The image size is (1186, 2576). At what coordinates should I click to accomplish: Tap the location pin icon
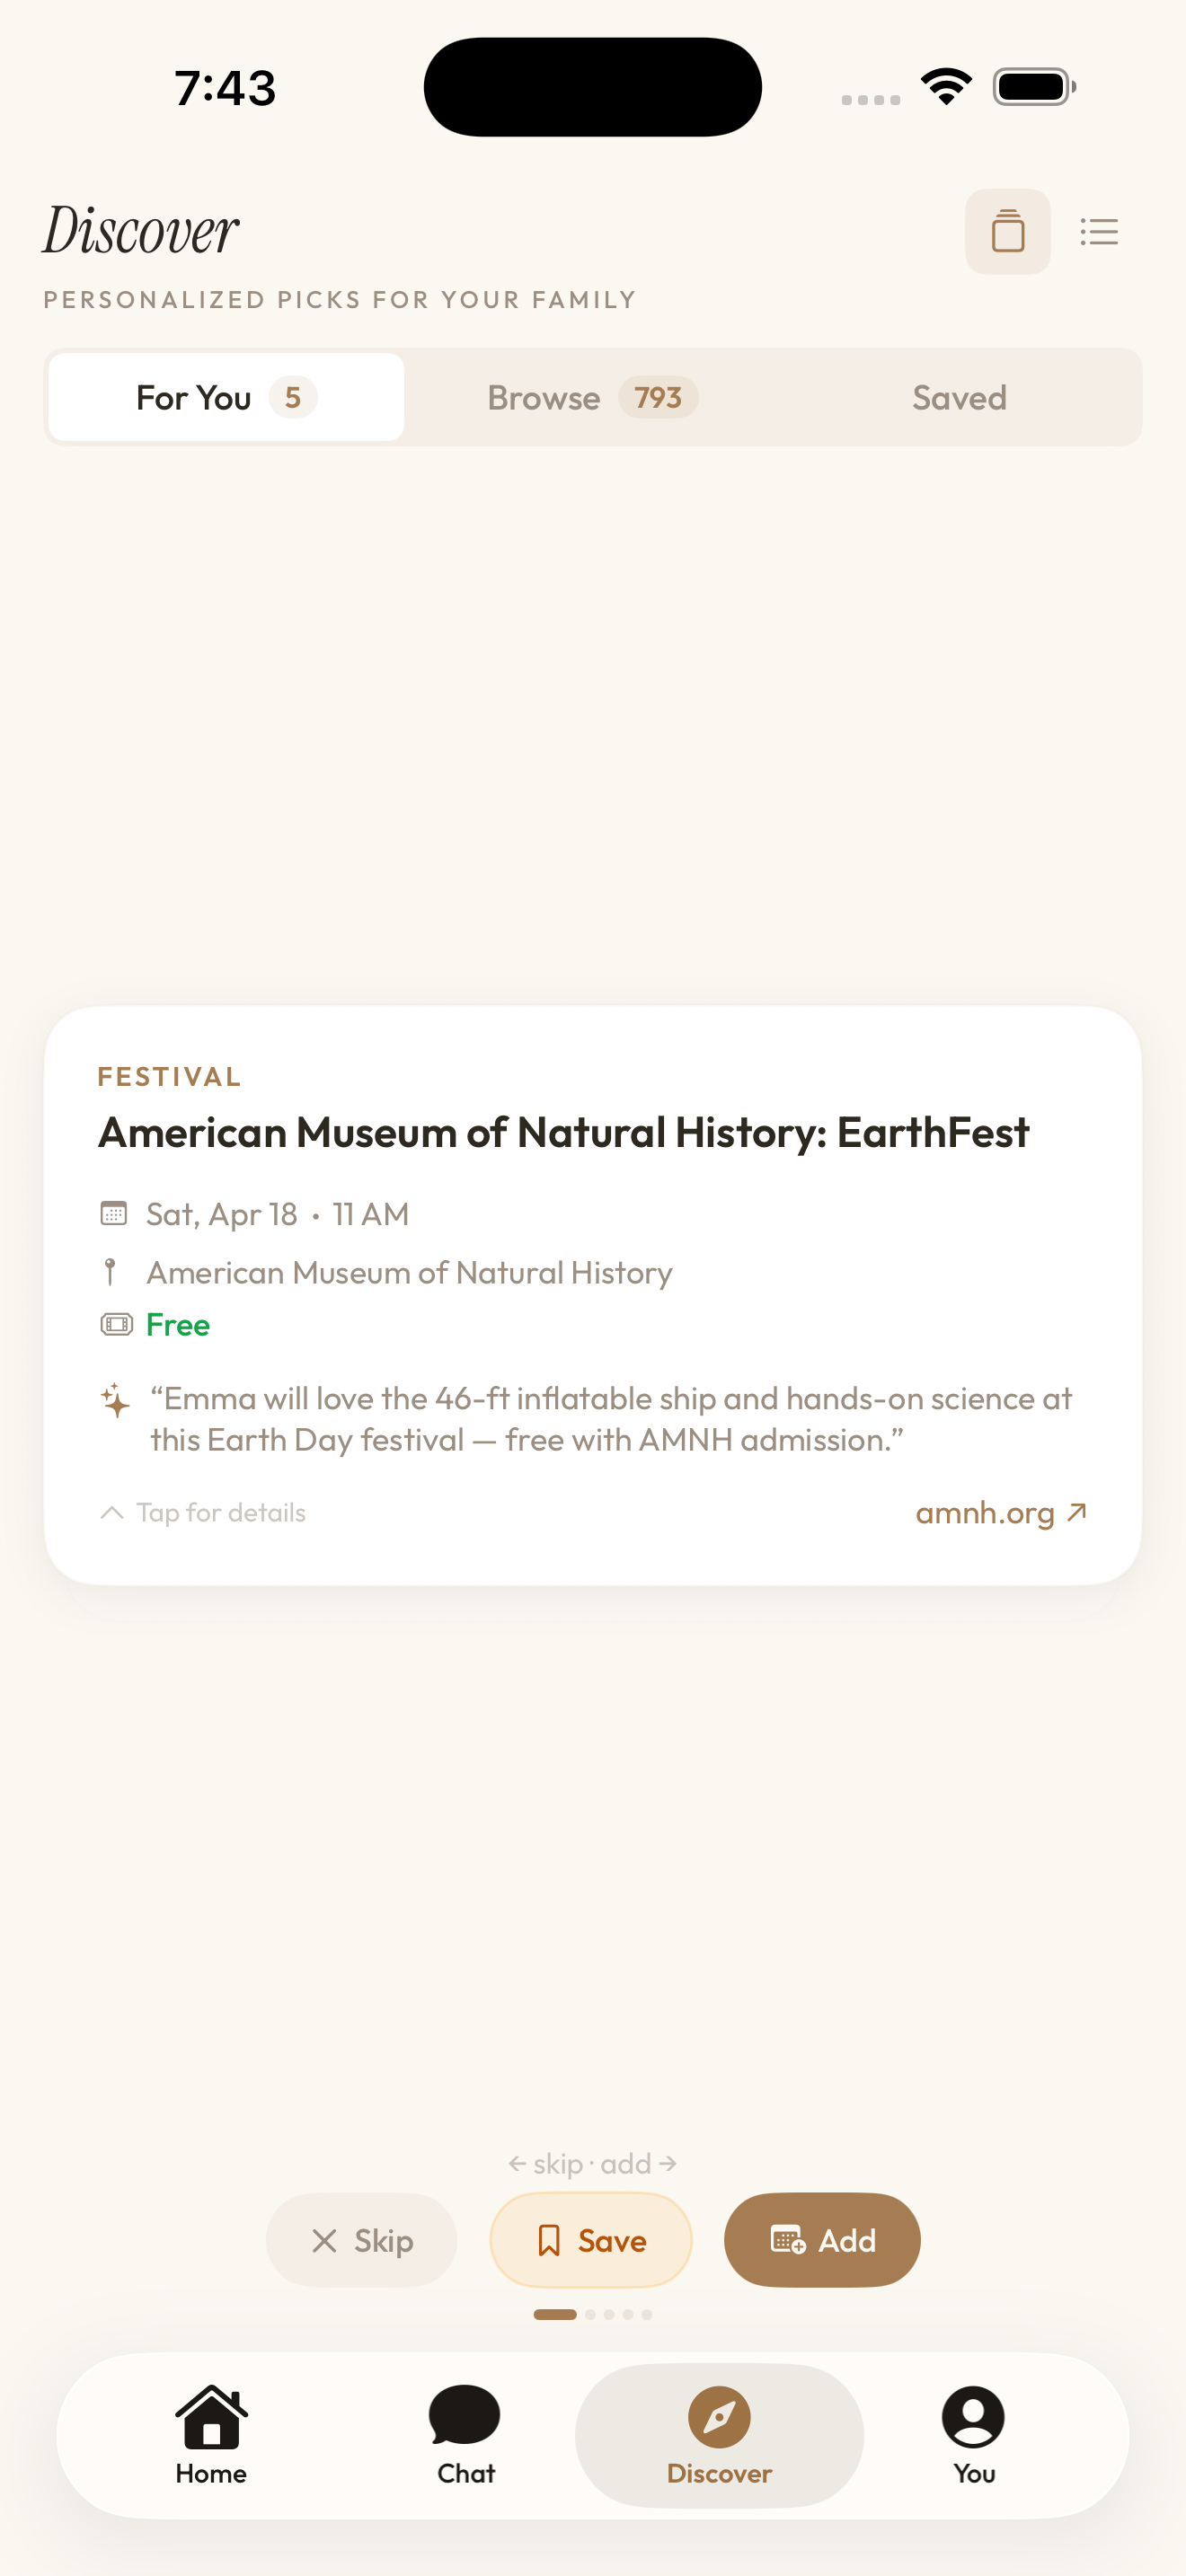[x=111, y=1272]
